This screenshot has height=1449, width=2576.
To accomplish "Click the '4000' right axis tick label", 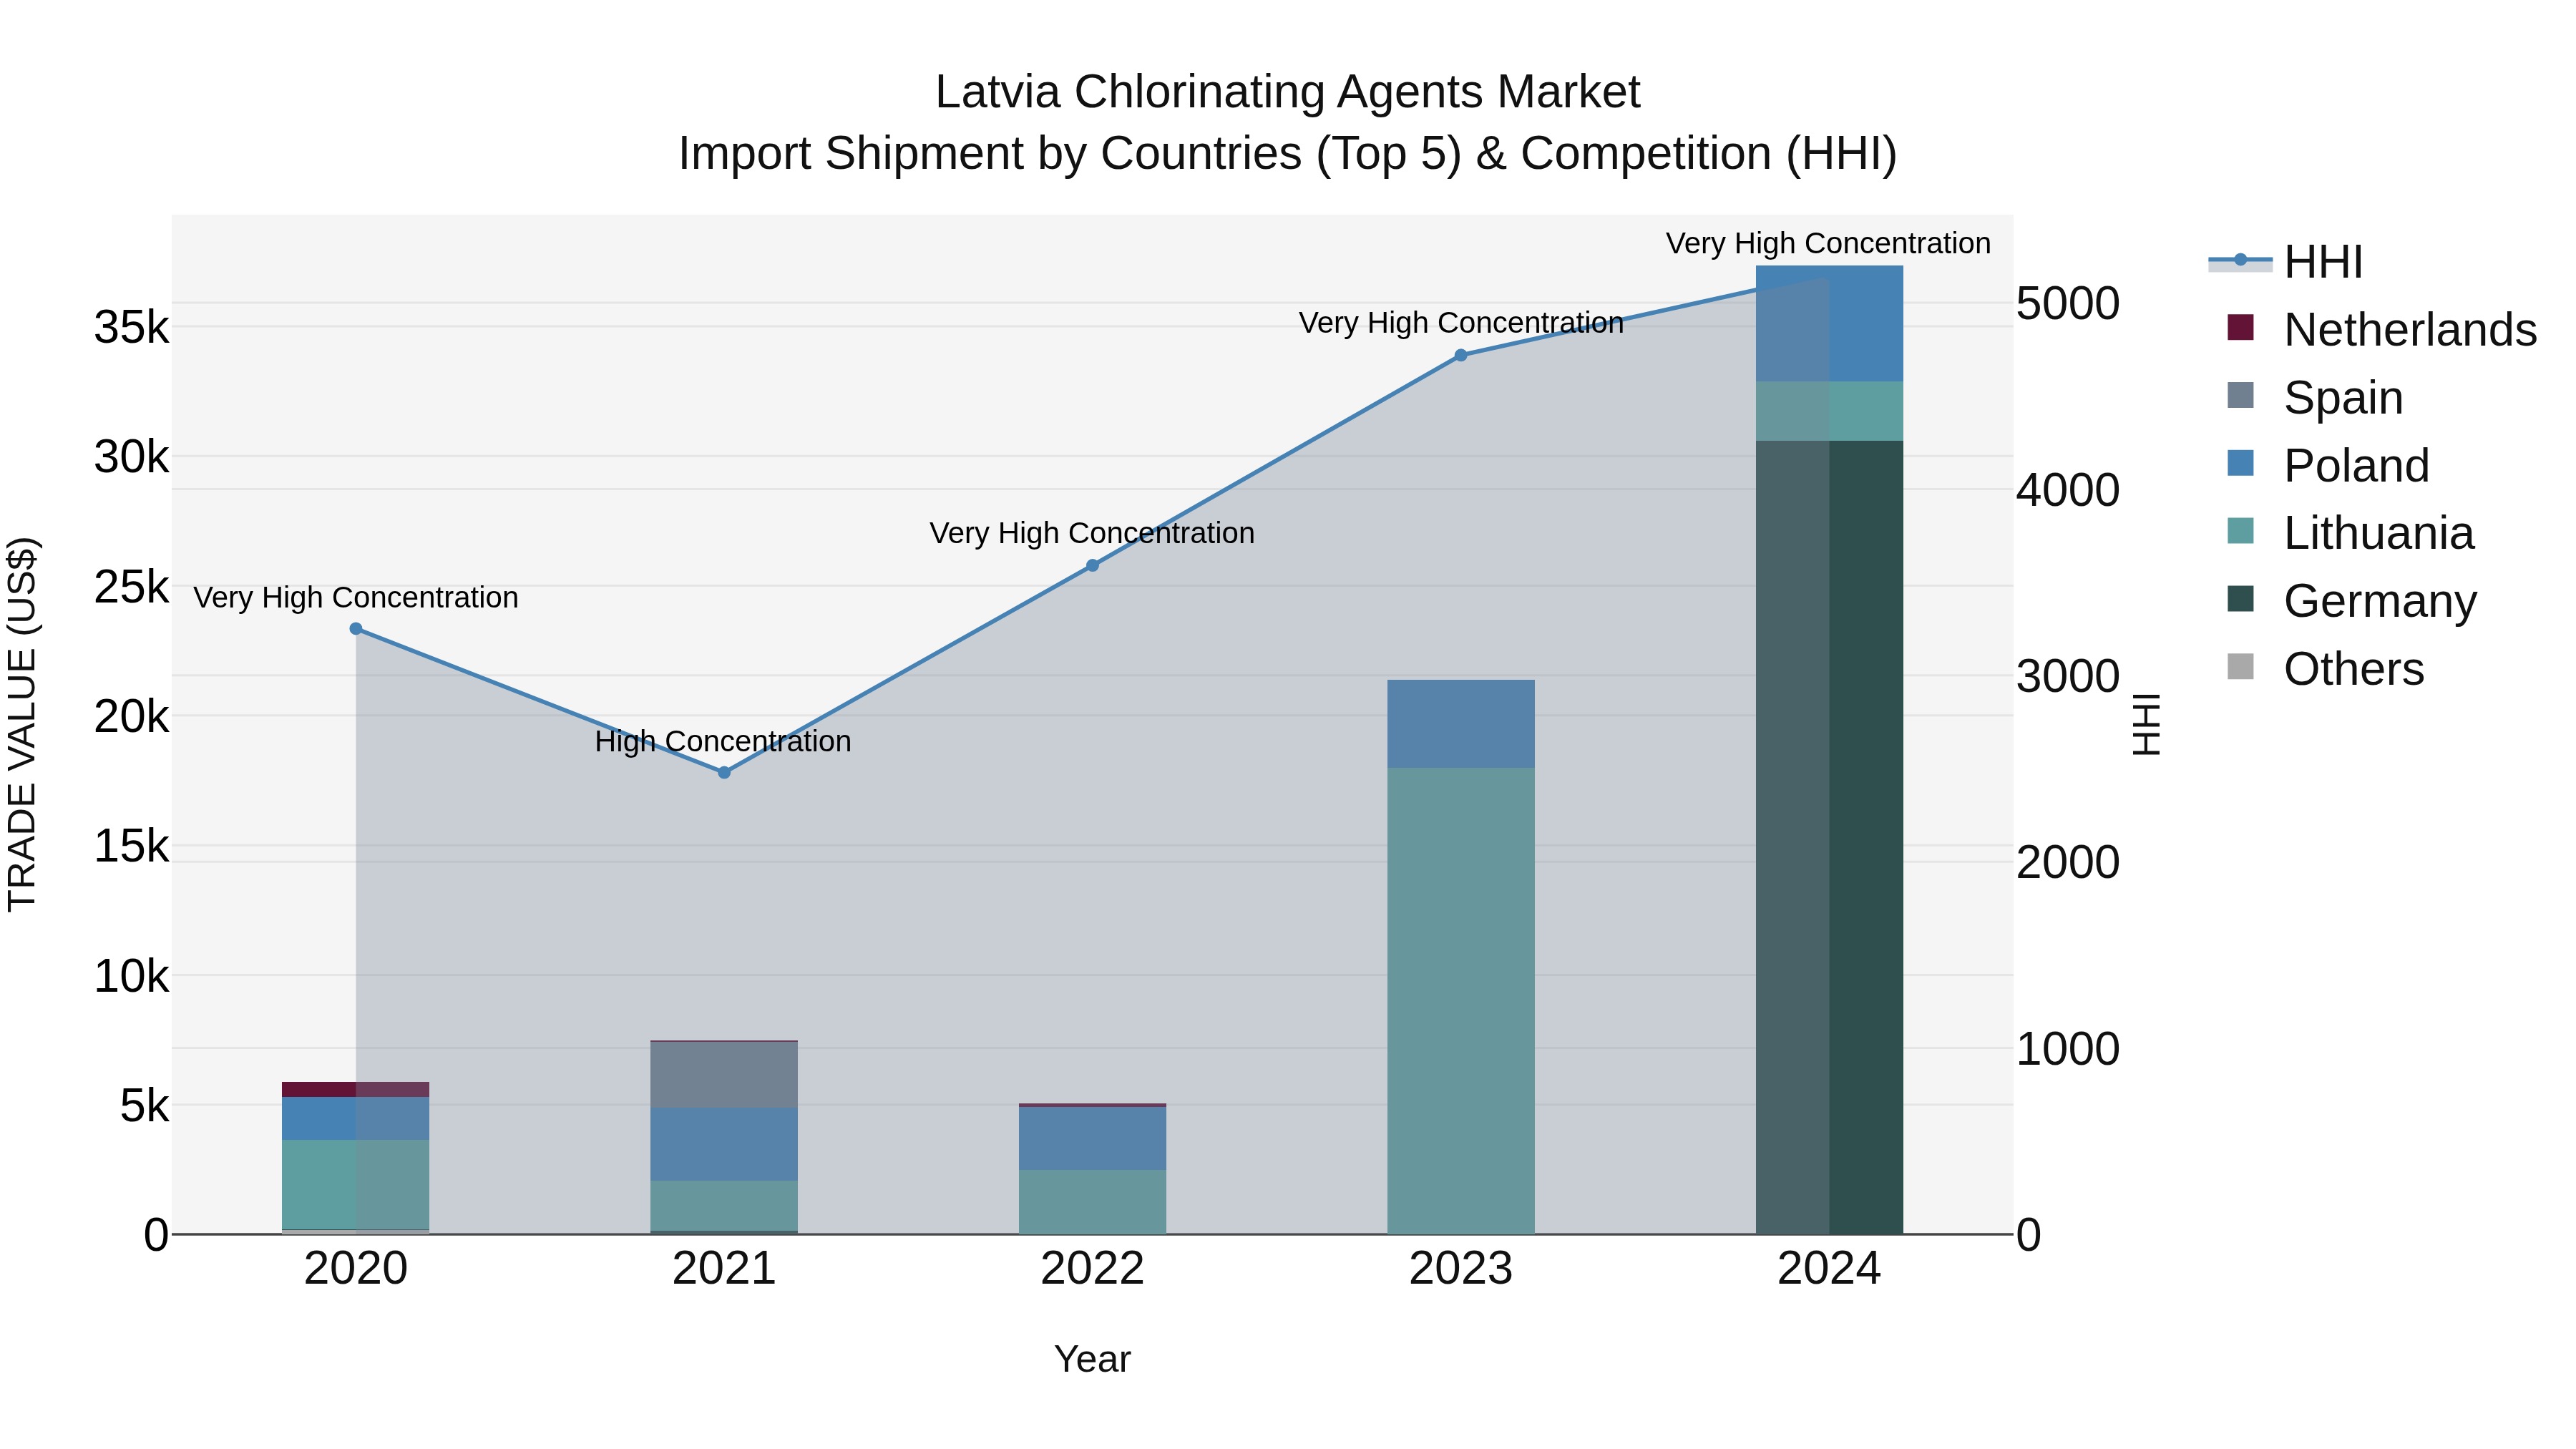I will coord(2068,490).
